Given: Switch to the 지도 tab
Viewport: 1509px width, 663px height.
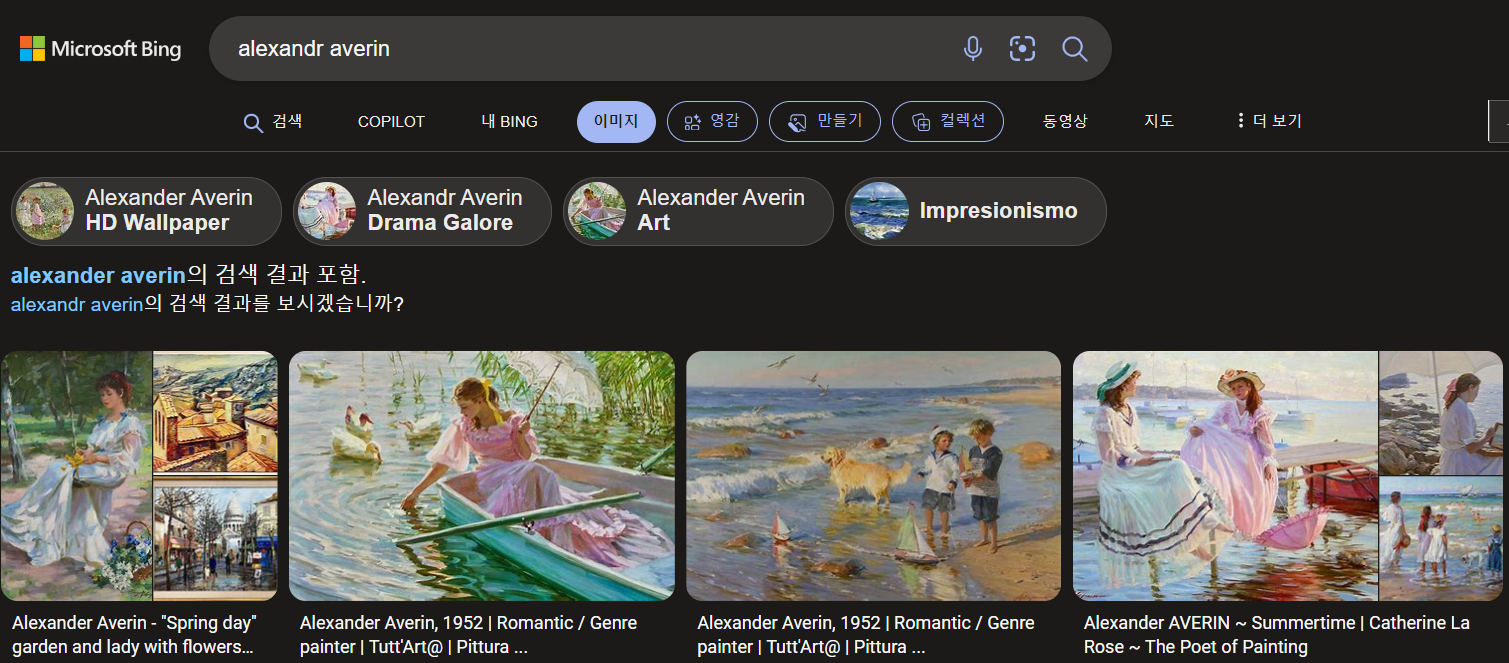Looking at the screenshot, I should (x=1159, y=122).
